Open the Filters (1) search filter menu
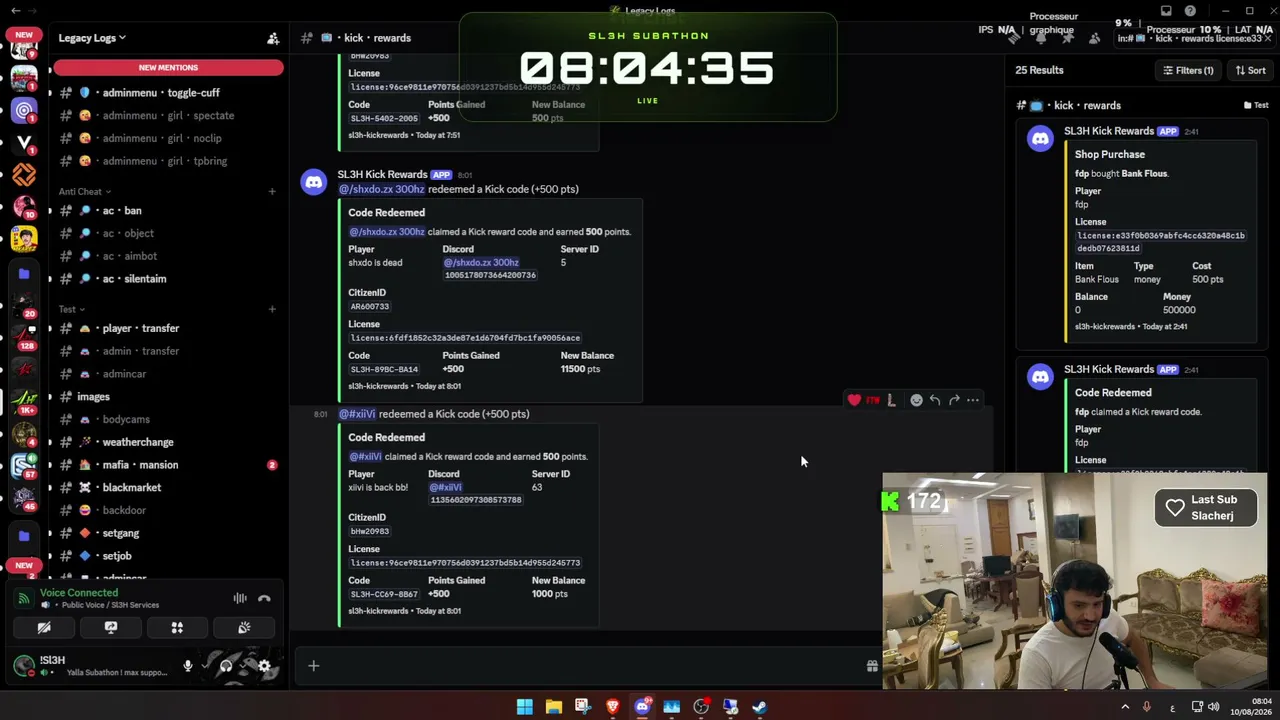The width and height of the screenshot is (1280, 720). [1188, 70]
